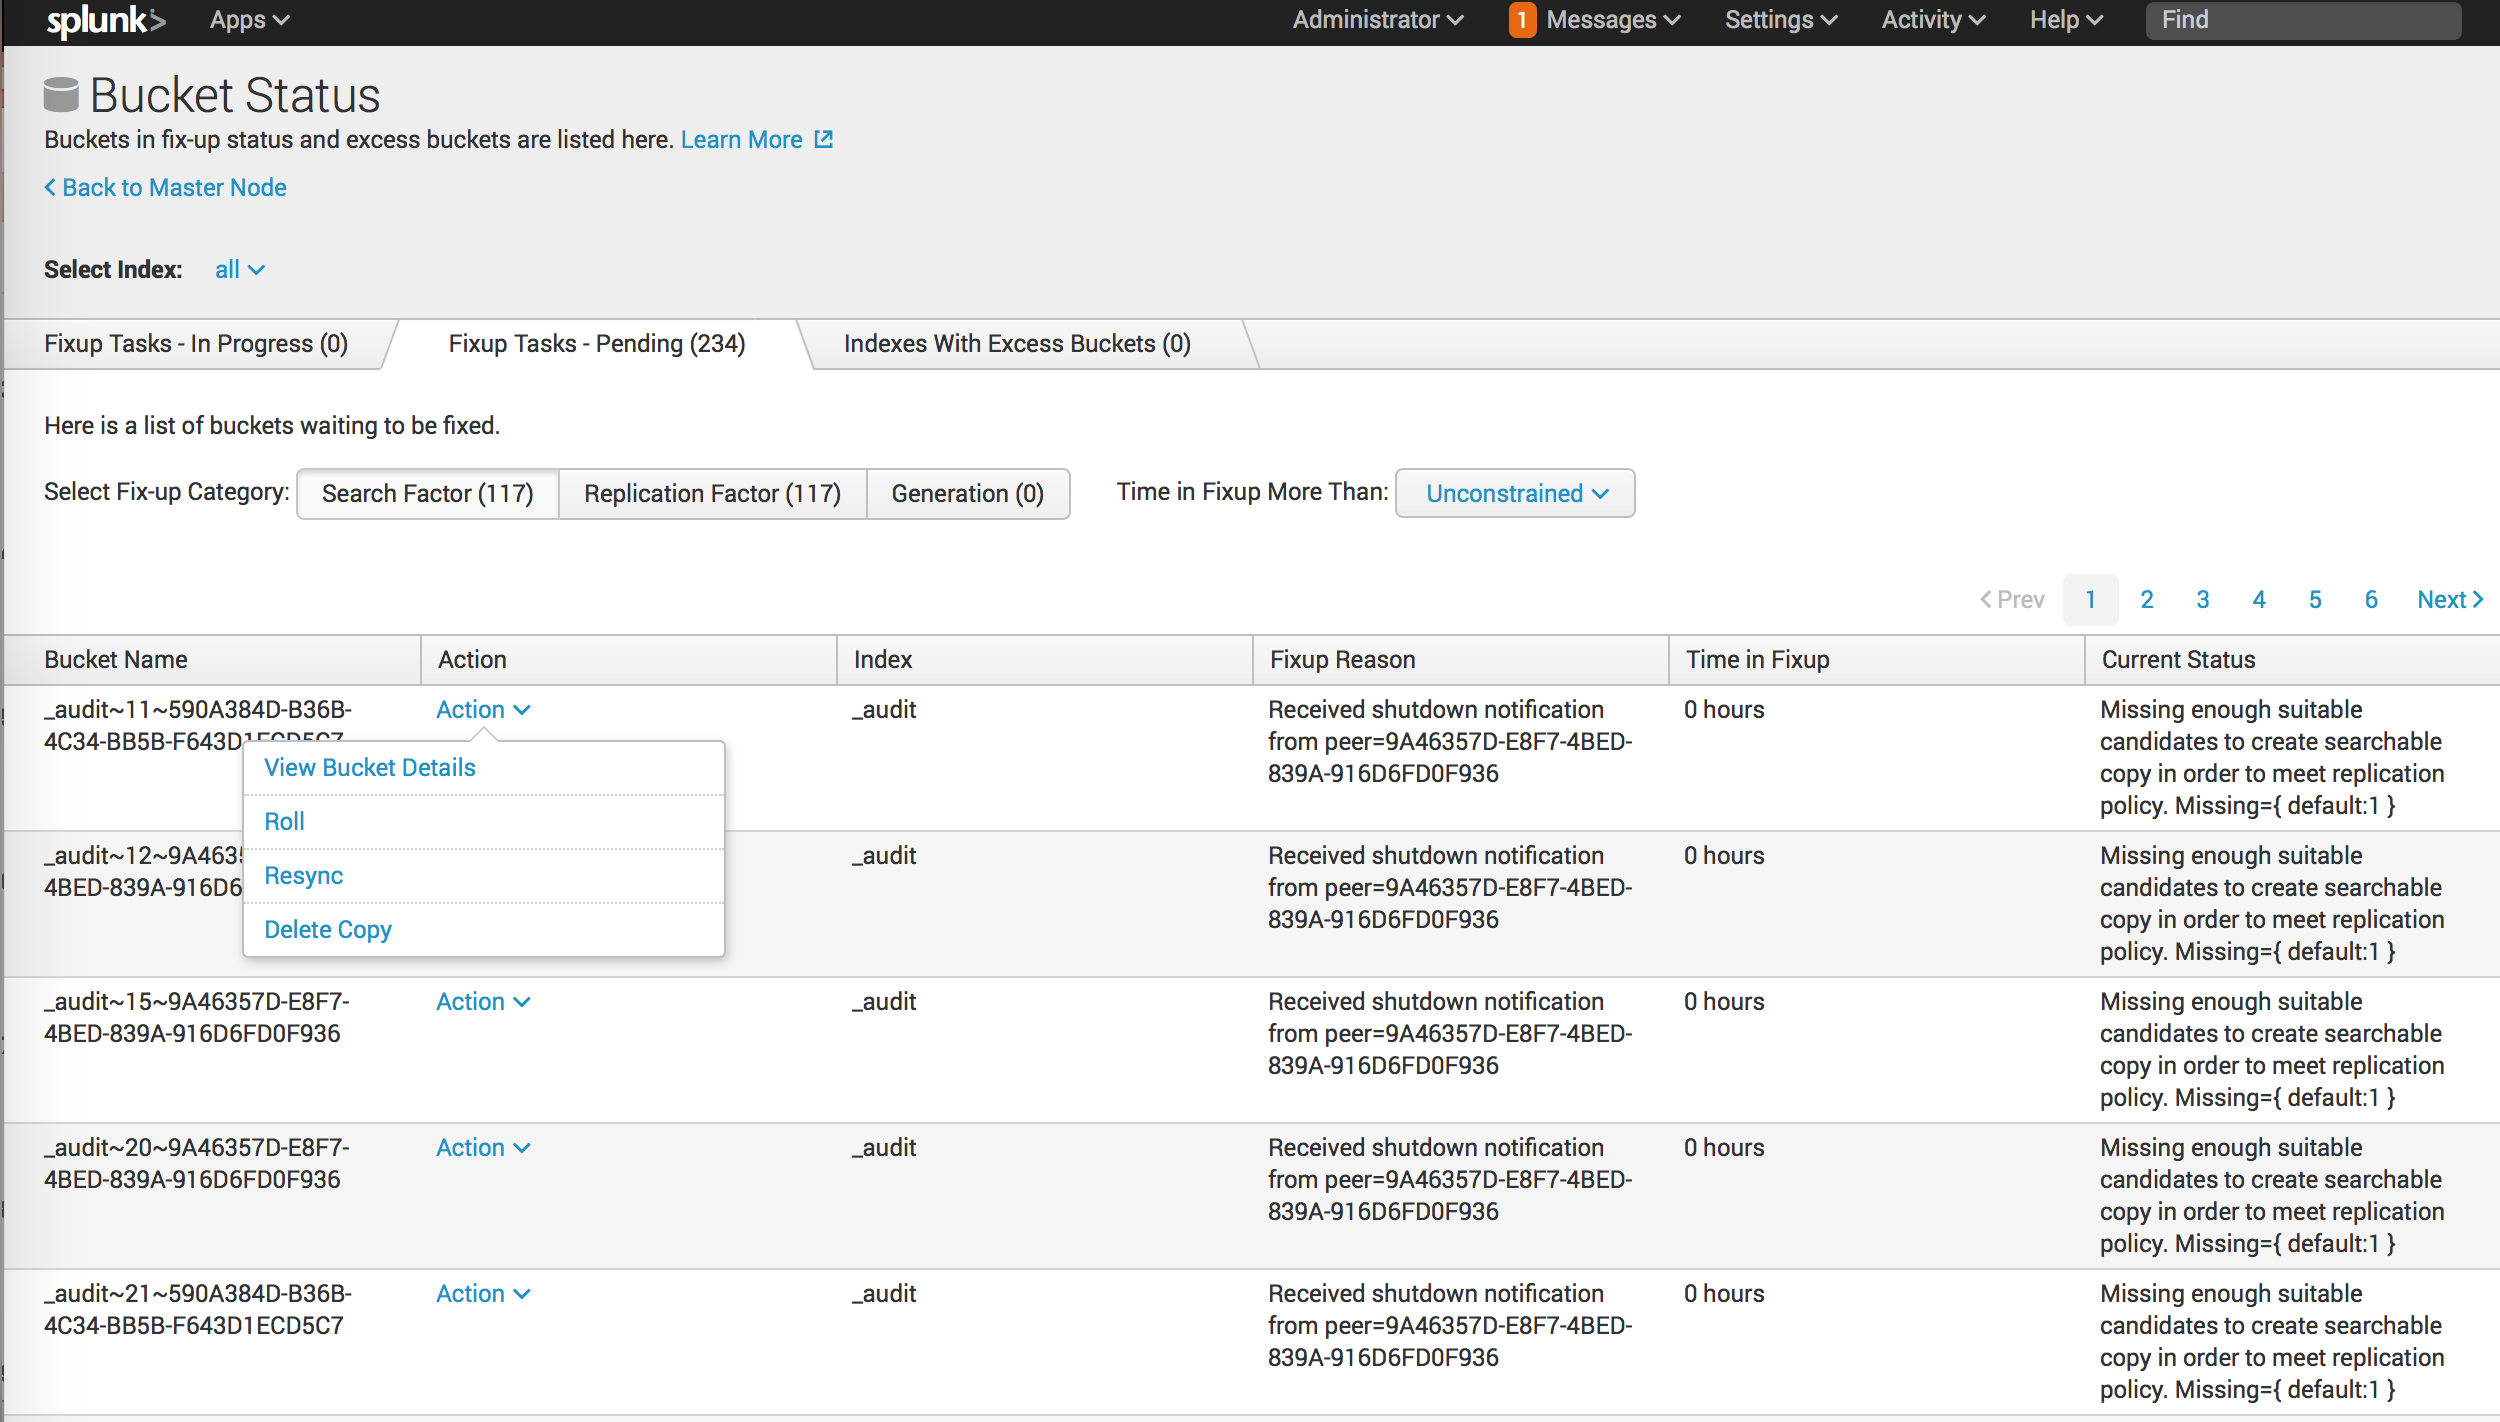Select the Search Factor (117) category
Image resolution: width=2500 pixels, height=1422 pixels.
click(x=428, y=493)
